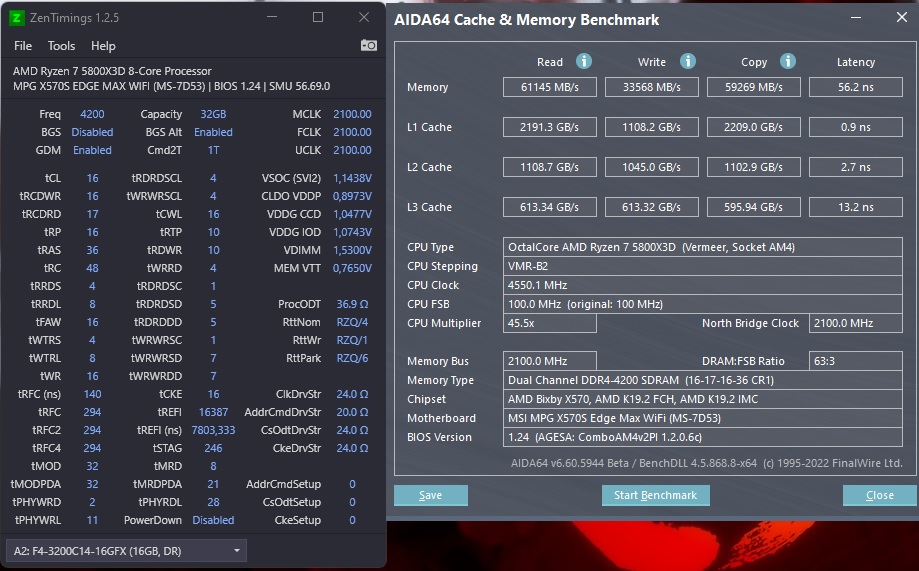Close the ZenTimings window with X
Image resolution: width=919 pixels, height=571 pixels.
pyautogui.click(x=364, y=17)
